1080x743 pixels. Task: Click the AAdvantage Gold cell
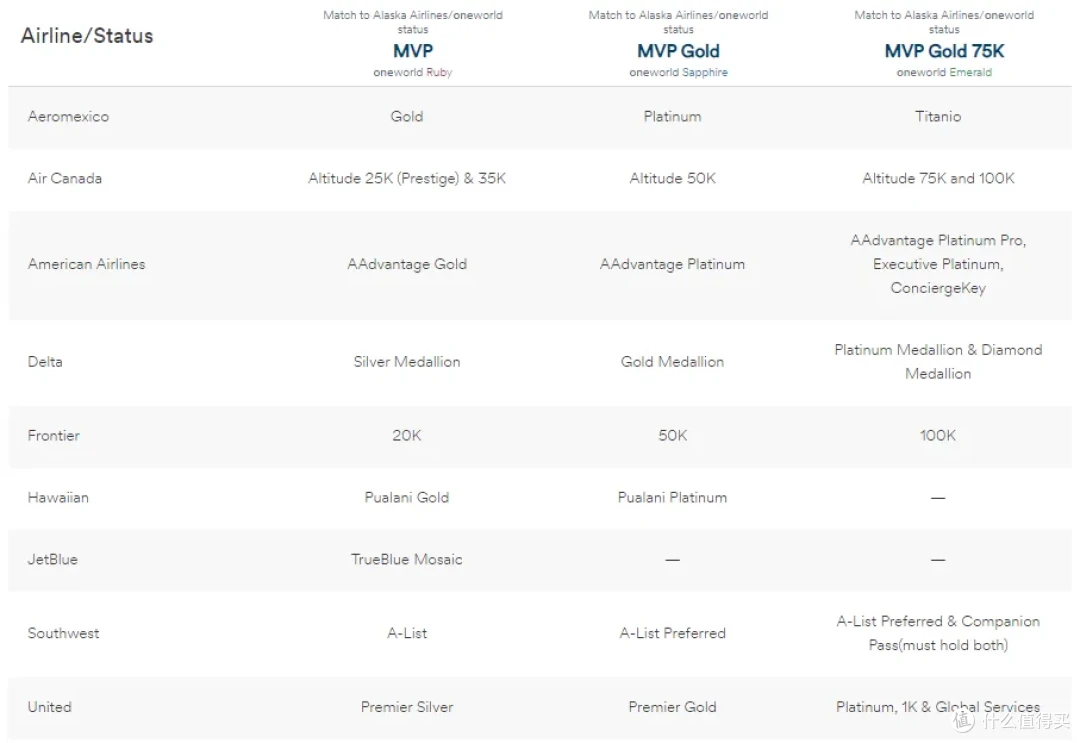[407, 264]
